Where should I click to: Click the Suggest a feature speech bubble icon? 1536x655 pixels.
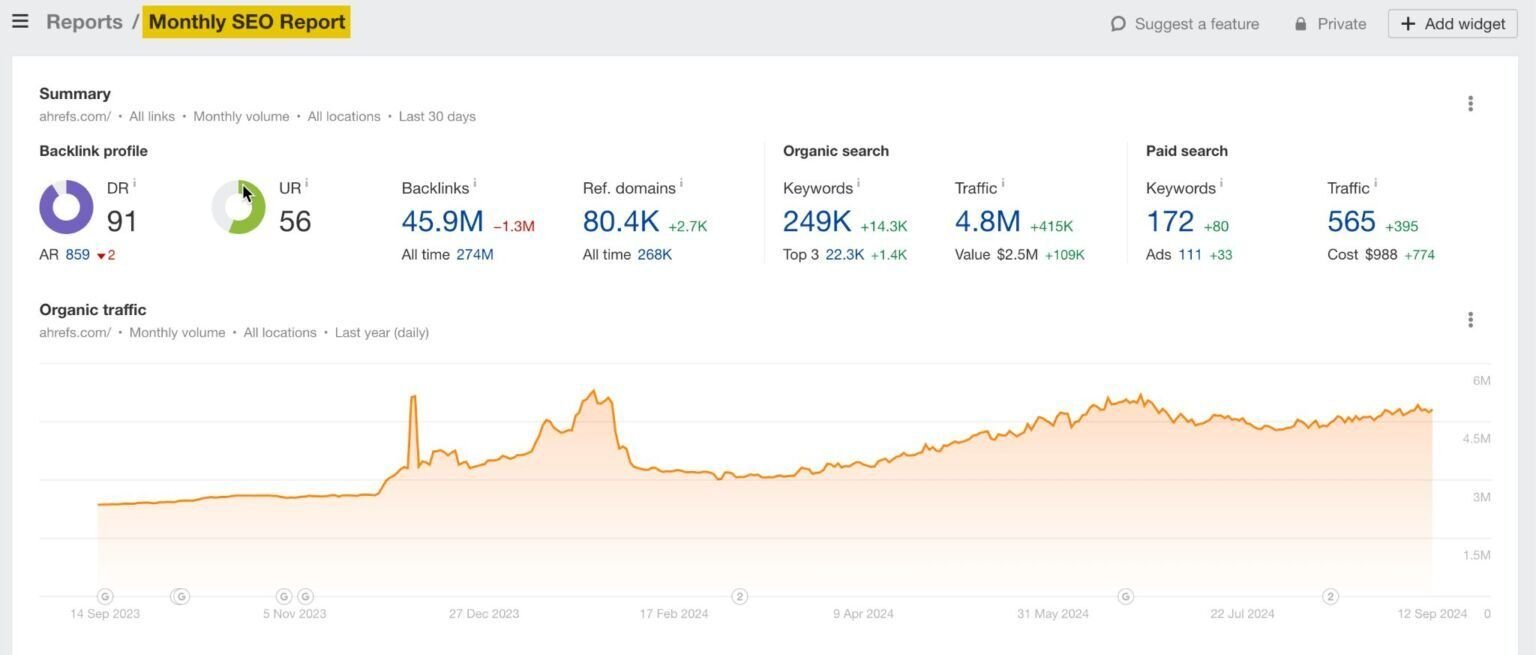coord(1118,24)
